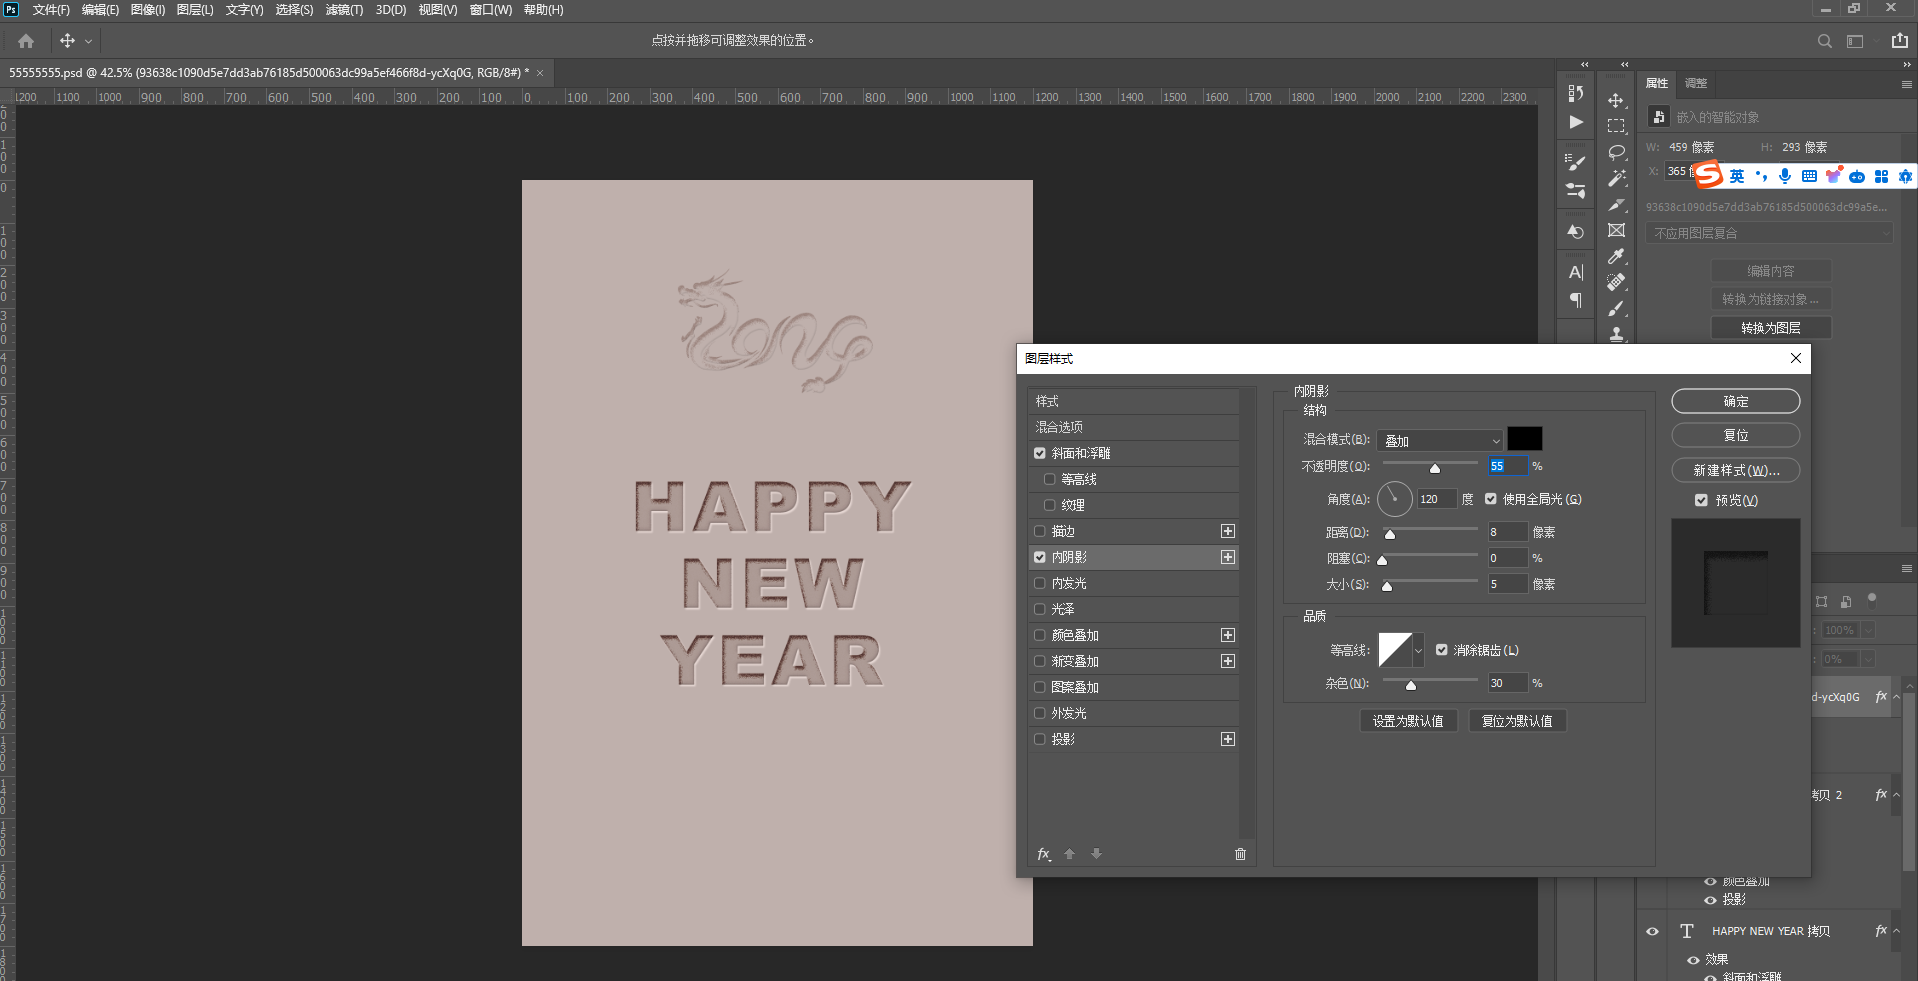
Task: Click the trash icon in layer styles list
Action: pyautogui.click(x=1240, y=854)
